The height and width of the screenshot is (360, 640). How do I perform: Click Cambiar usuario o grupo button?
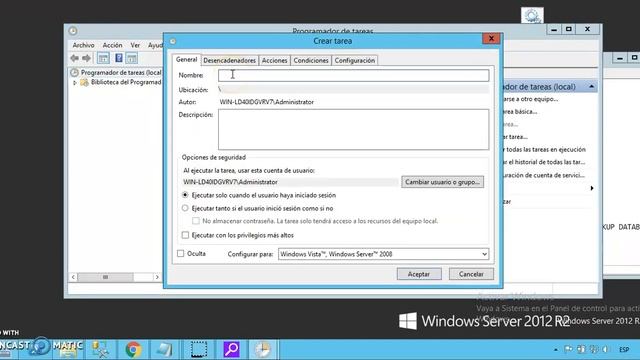coord(442,182)
